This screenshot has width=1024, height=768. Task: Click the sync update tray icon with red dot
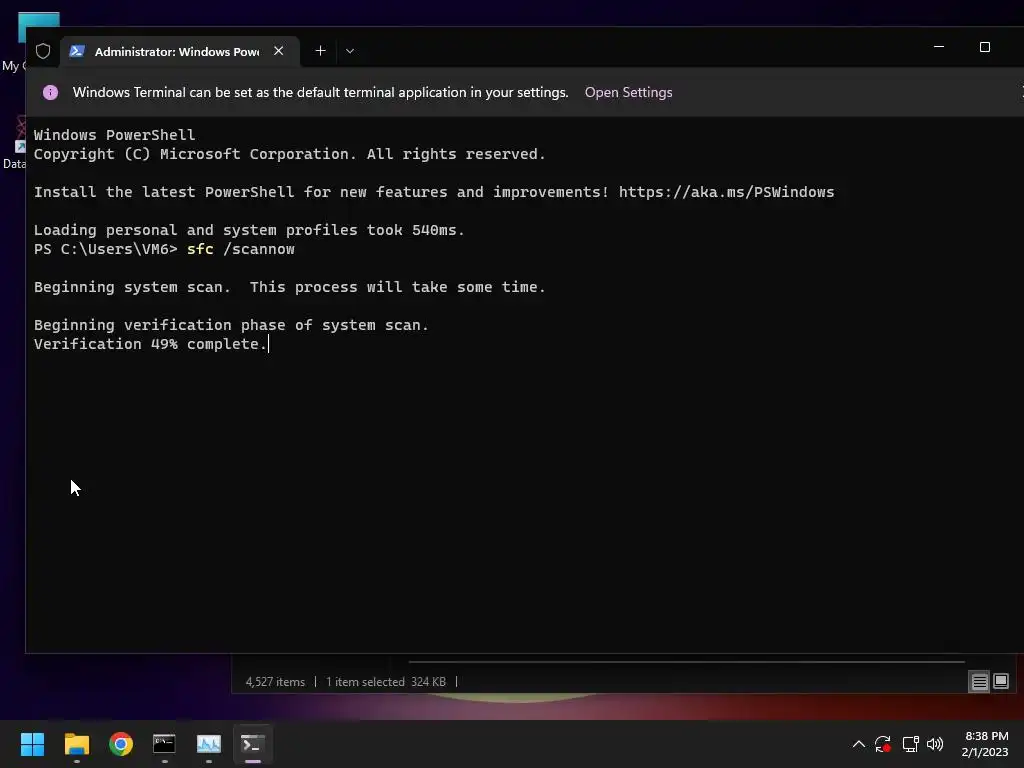[883, 744]
